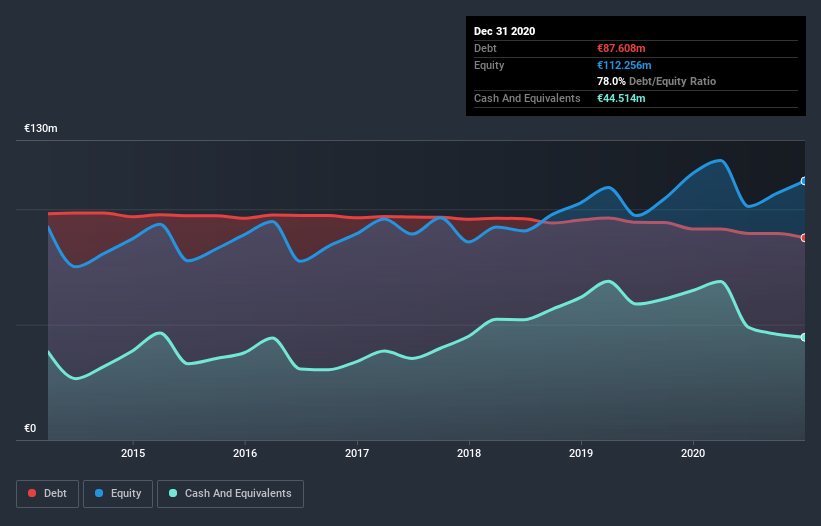Click the 2020 x-axis label
The height and width of the screenshot is (526, 821).
tap(693, 453)
